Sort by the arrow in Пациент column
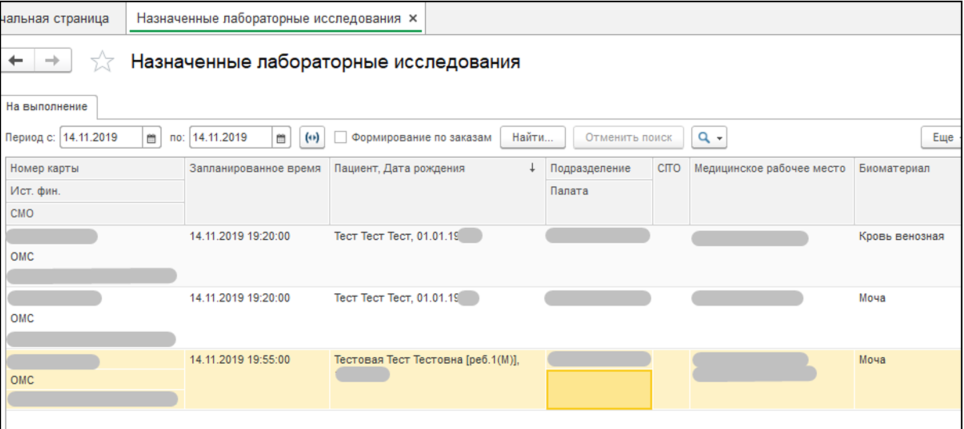This screenshot has width=964, height=429. [532, 169]
